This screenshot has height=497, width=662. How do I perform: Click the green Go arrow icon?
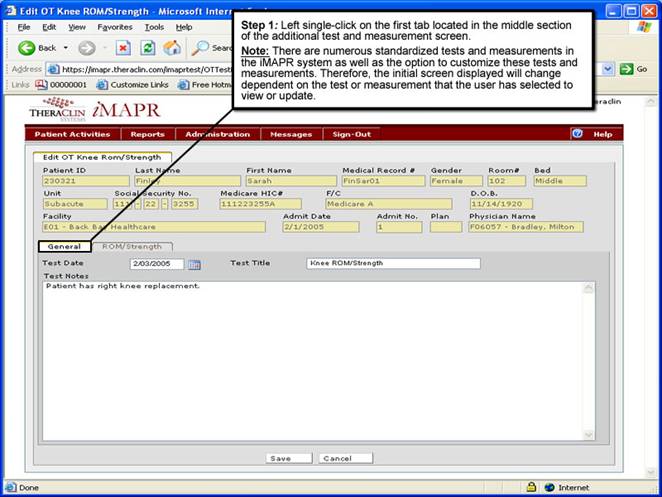[627, 68]
